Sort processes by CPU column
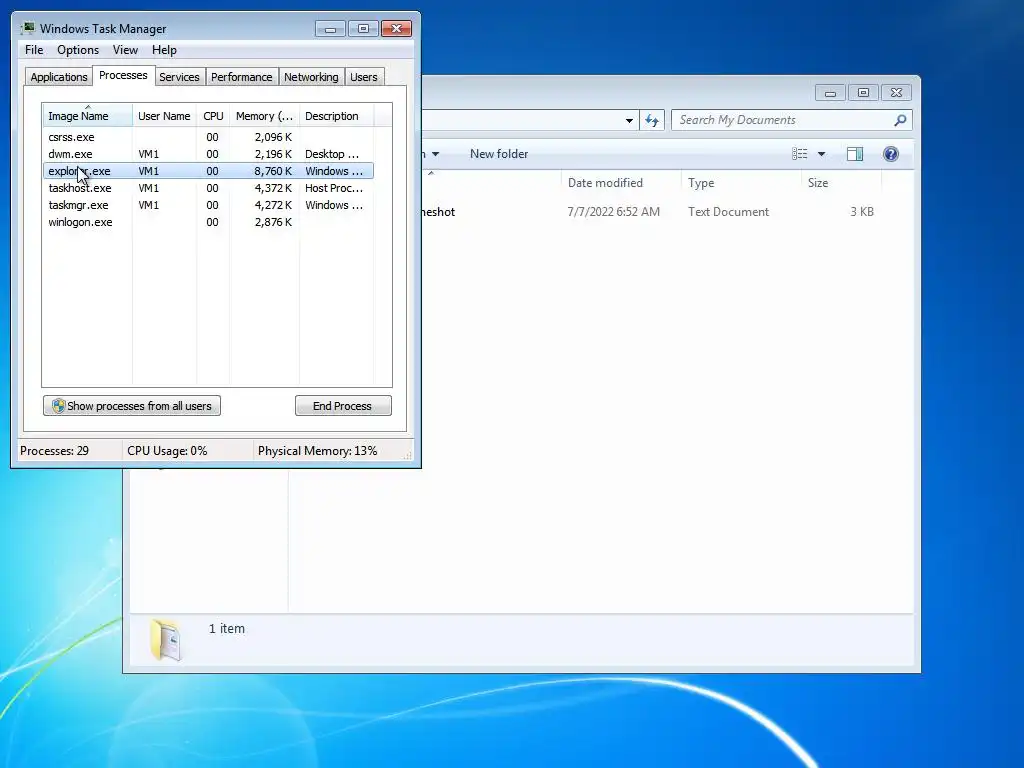This screenshot has width=1024, height=768. [x=213, y=116]
